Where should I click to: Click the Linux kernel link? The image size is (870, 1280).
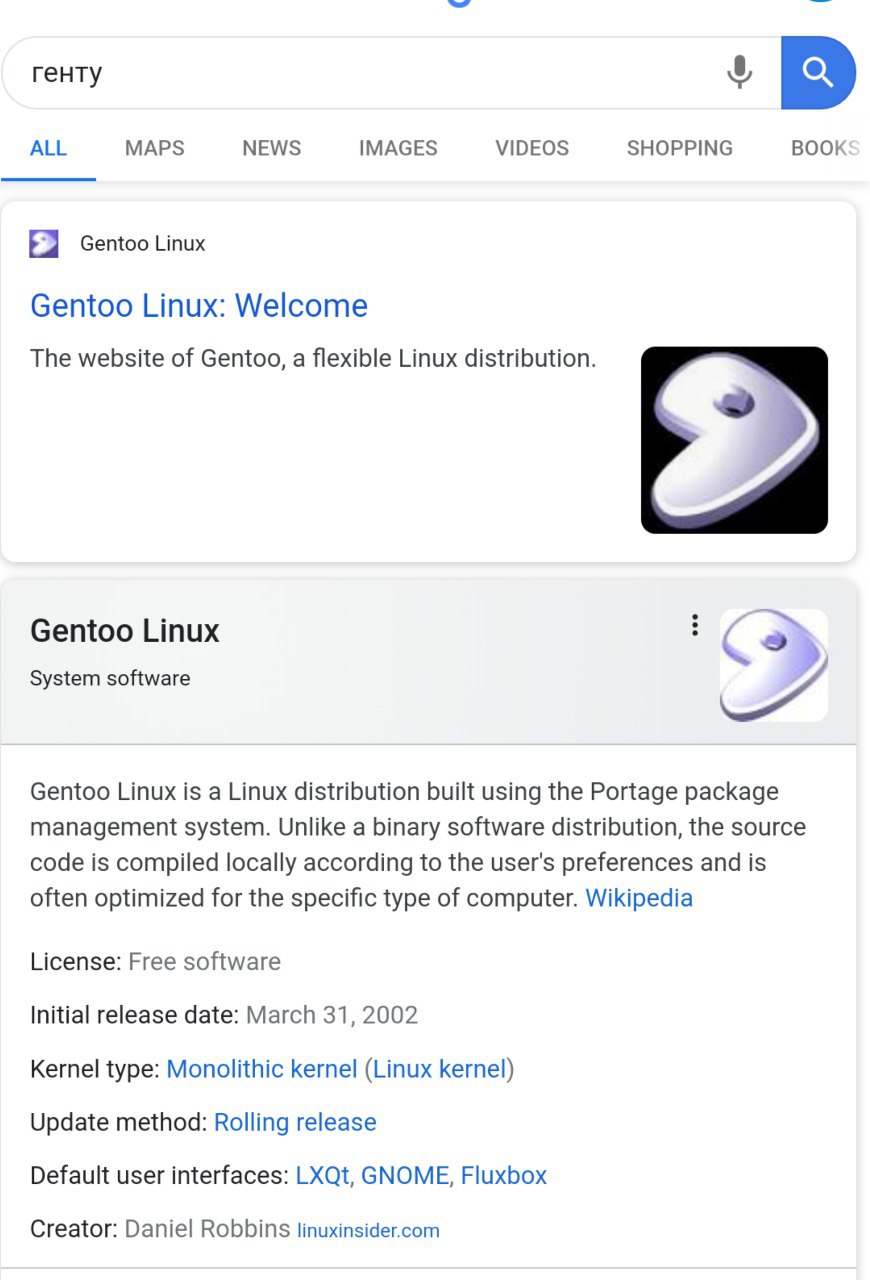tap(440, 1069)
